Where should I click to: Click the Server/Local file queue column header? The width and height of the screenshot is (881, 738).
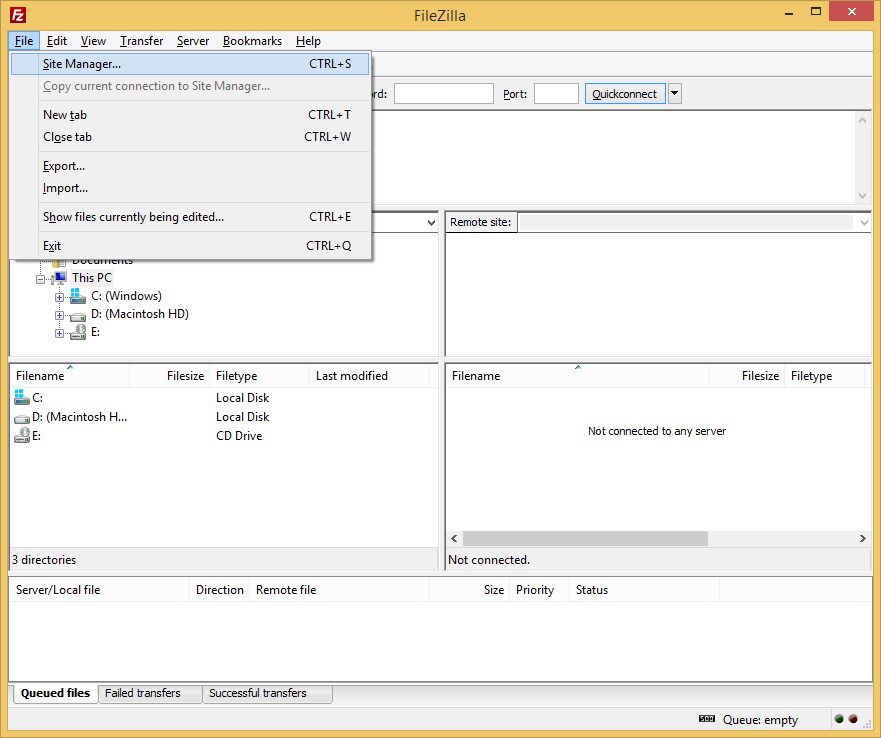click(x=99, y=590)
